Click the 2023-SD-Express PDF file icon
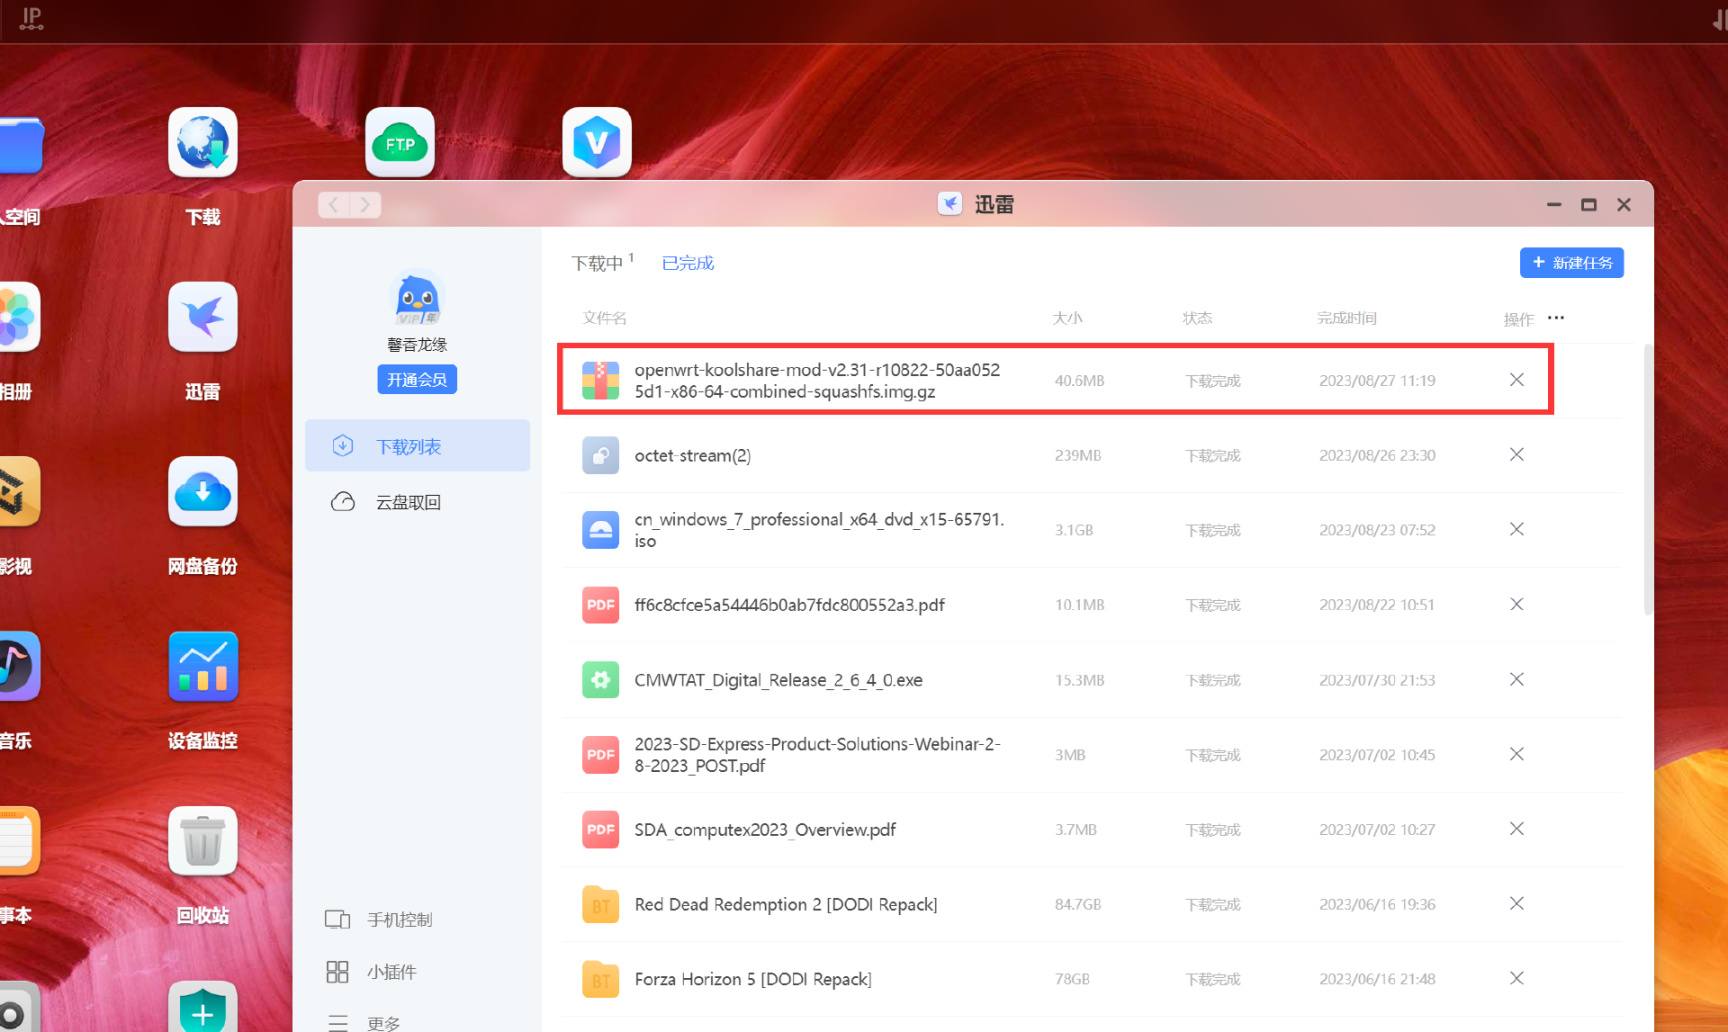The height and width of the screenshot is (1032, 1728). tap(601, 755)
